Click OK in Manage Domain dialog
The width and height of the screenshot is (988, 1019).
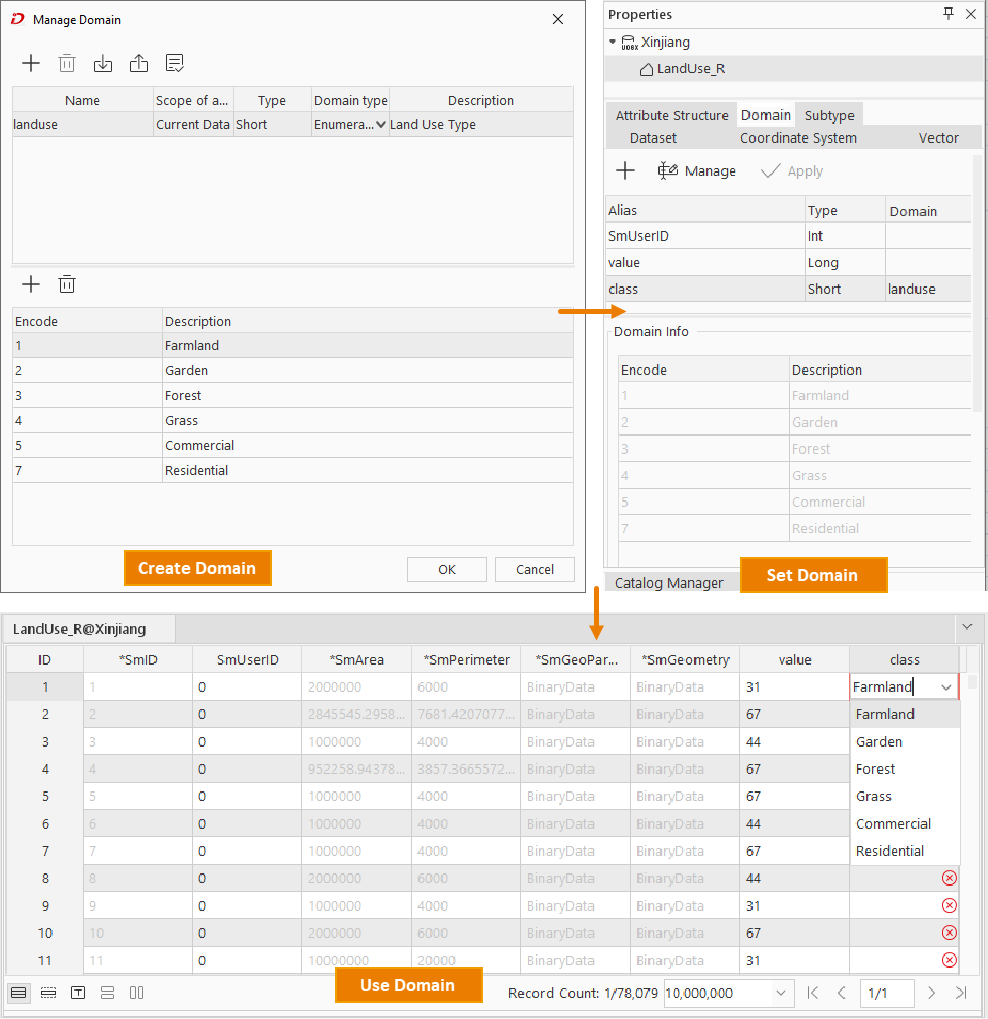[x=447, y=569]
